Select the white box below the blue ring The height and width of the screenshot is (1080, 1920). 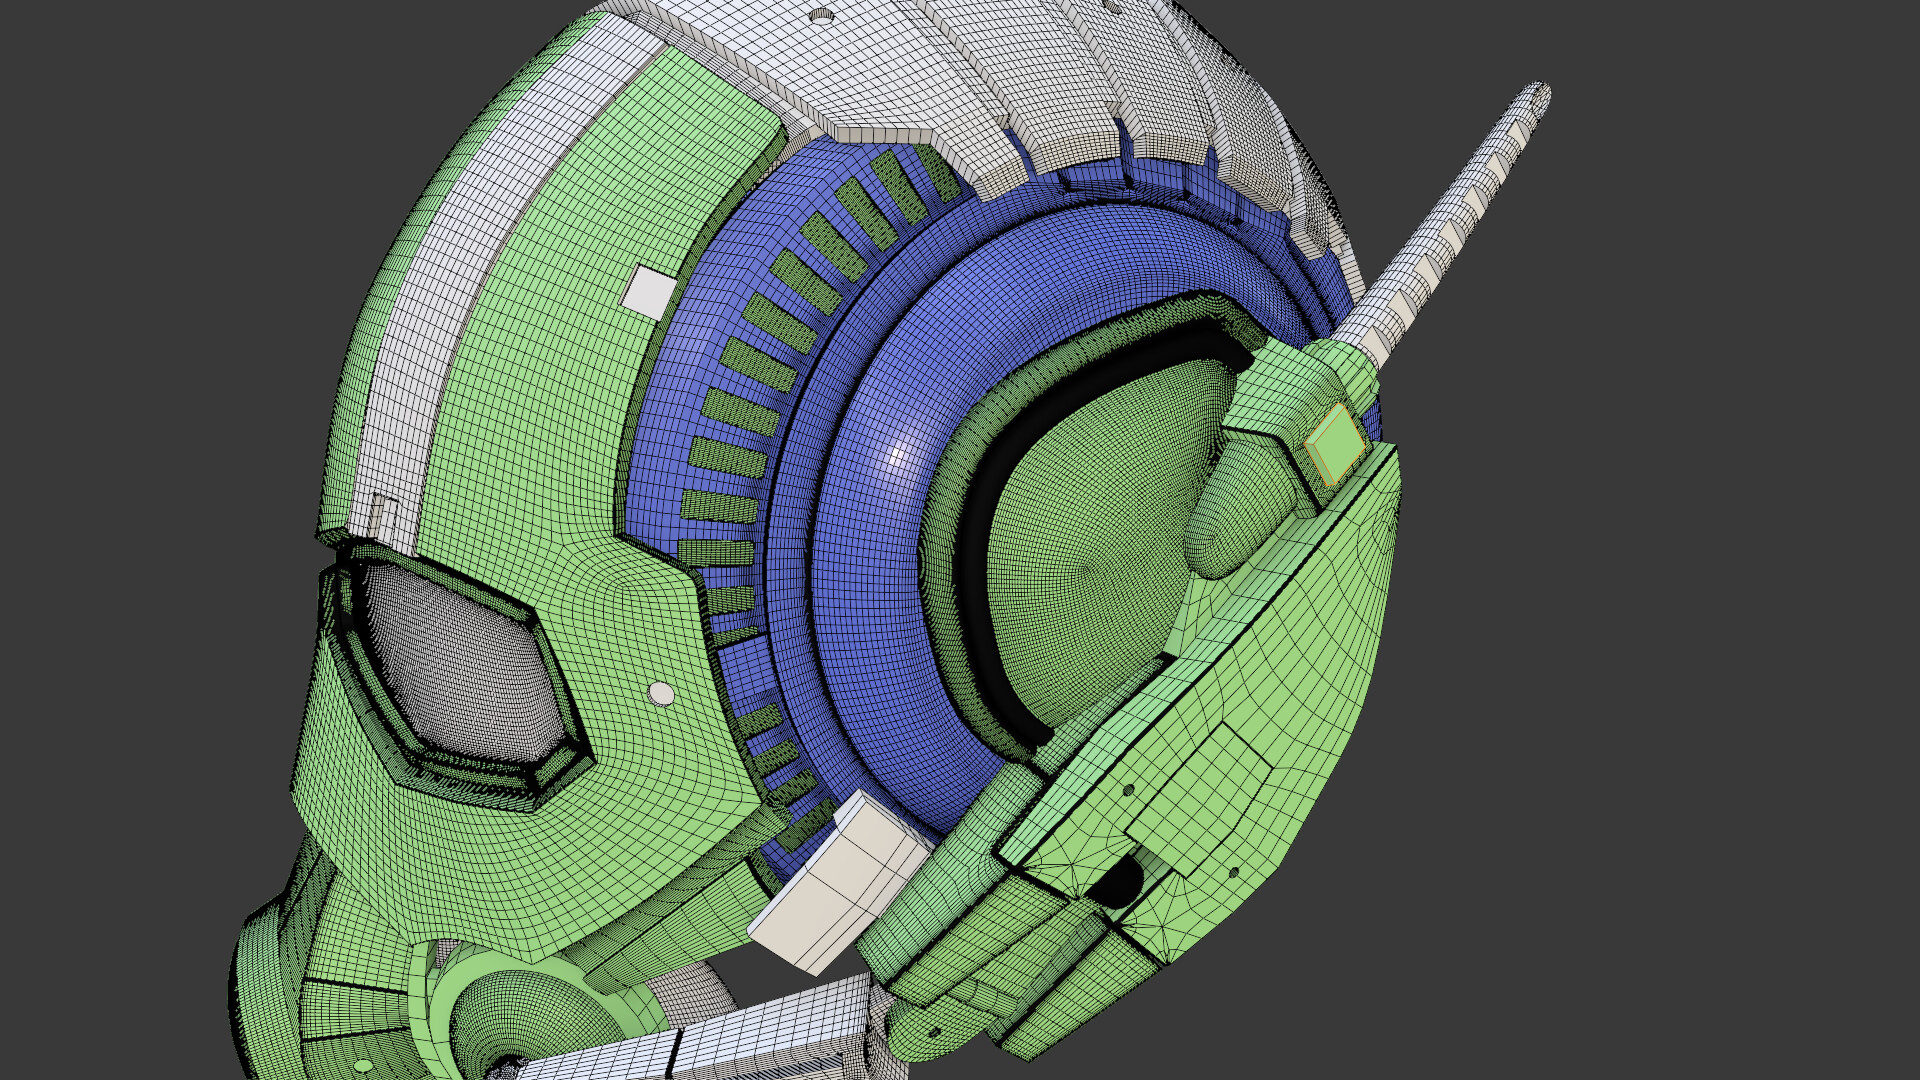coord(839,883)
